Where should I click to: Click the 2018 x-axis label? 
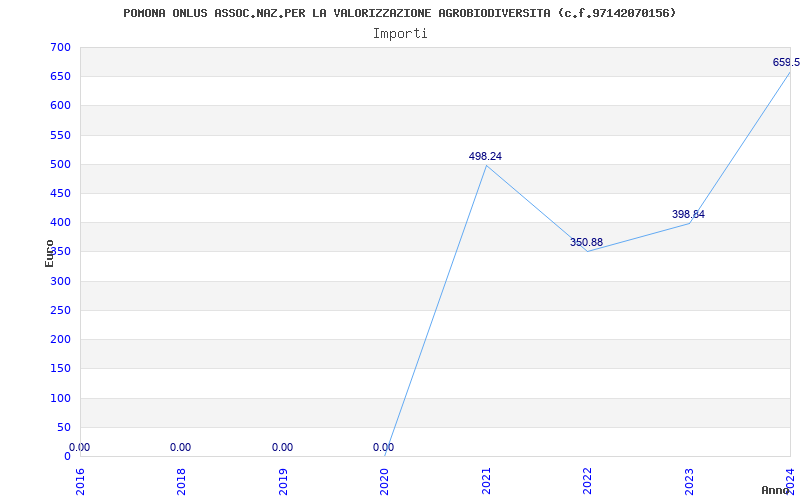[182, 482]
